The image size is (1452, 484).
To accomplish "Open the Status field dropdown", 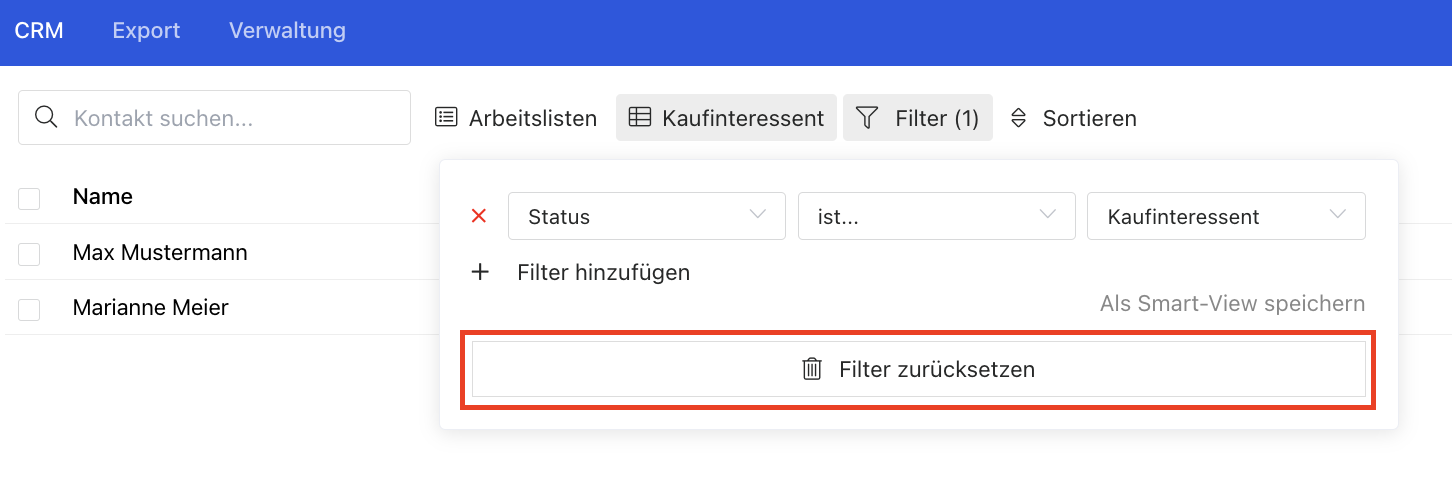I will click(x=646, y=216).
